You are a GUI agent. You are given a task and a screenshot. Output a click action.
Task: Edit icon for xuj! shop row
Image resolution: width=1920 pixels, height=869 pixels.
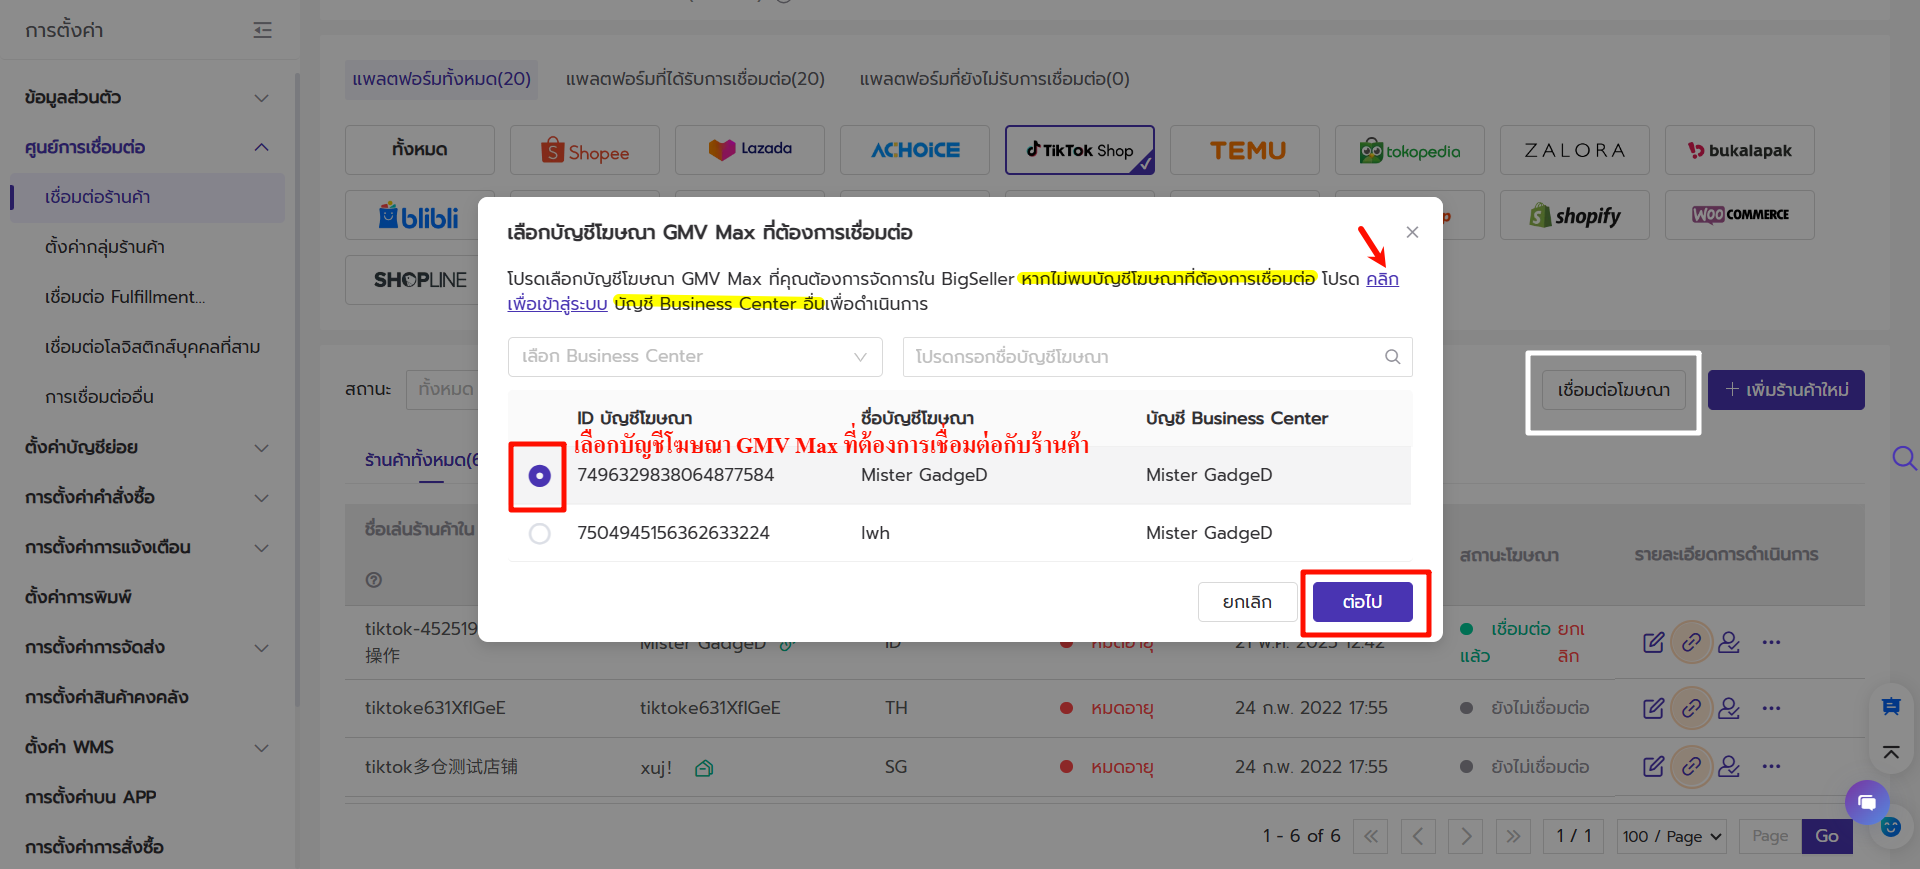[x=1654, y=766]
